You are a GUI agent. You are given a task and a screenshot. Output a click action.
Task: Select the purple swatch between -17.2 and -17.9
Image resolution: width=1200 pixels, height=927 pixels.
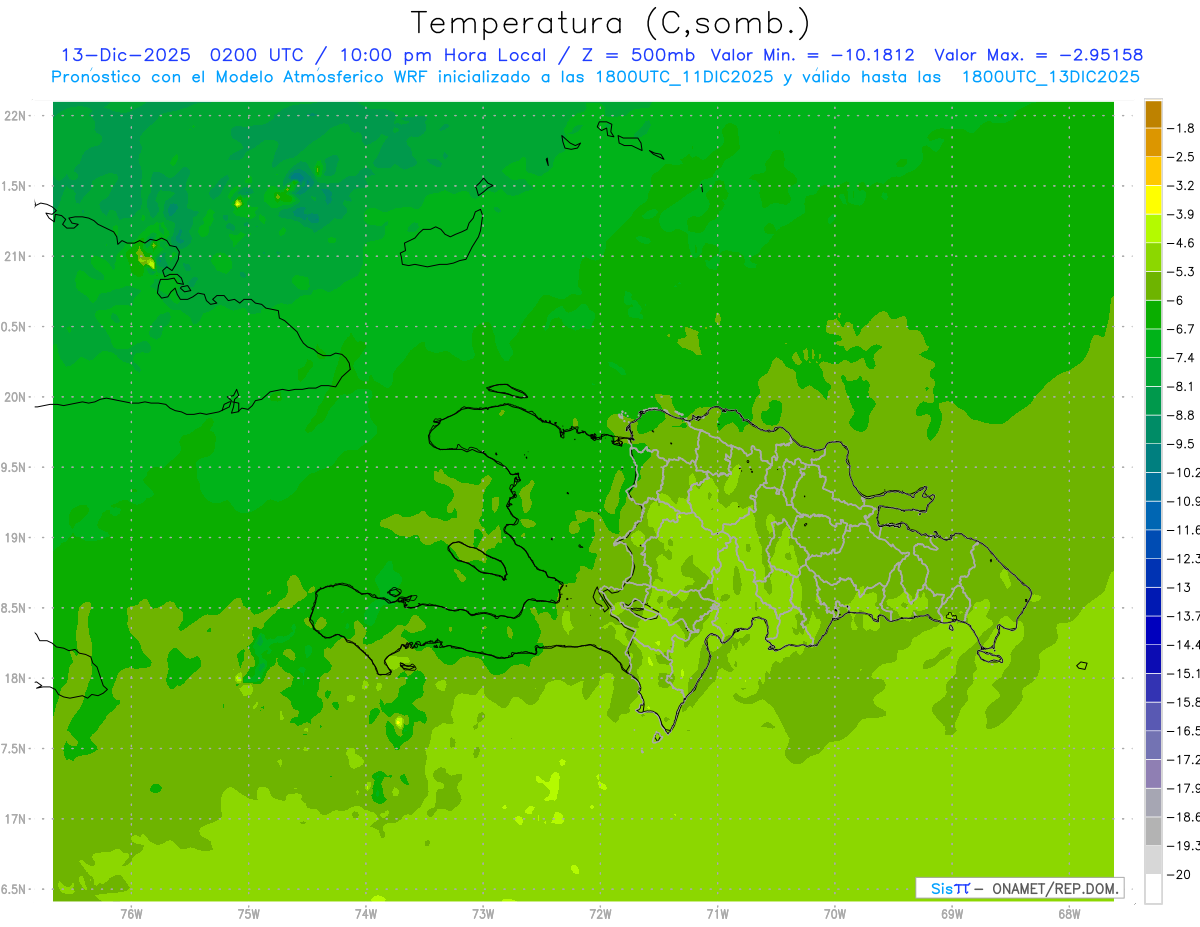click(x=1153, y=774)
